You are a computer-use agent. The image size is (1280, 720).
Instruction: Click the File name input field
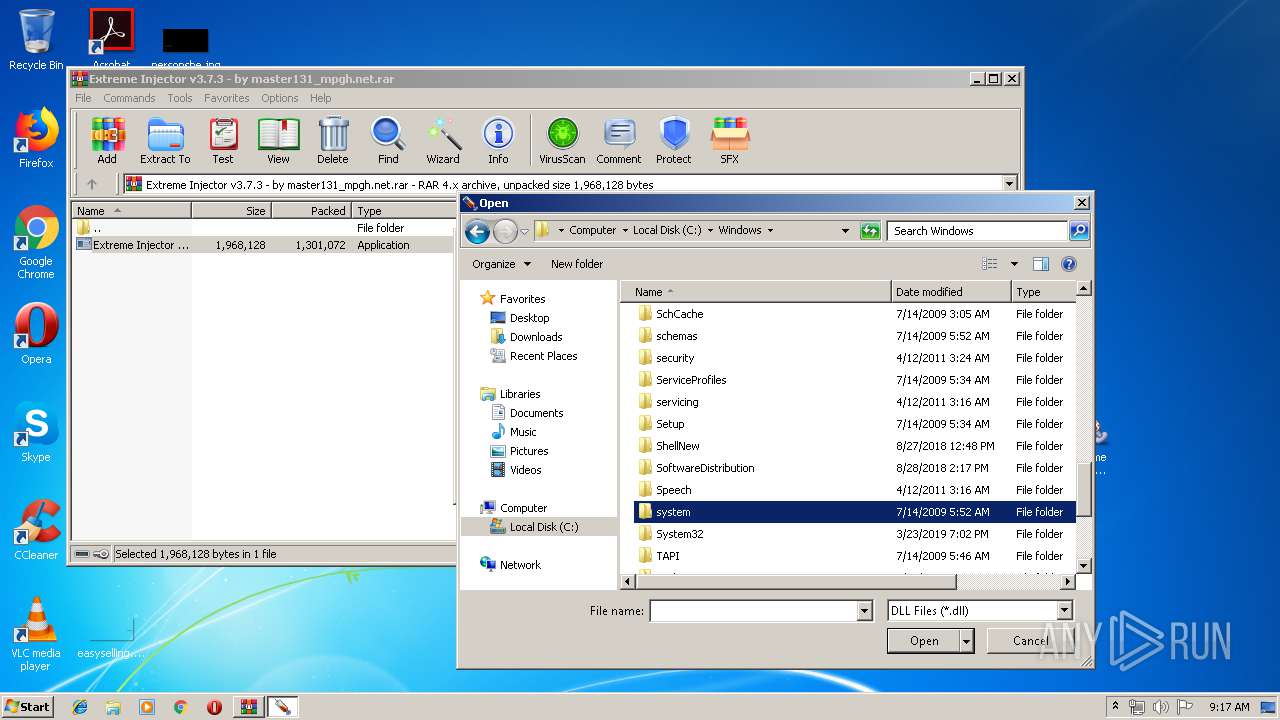click(x=753, y=610)
